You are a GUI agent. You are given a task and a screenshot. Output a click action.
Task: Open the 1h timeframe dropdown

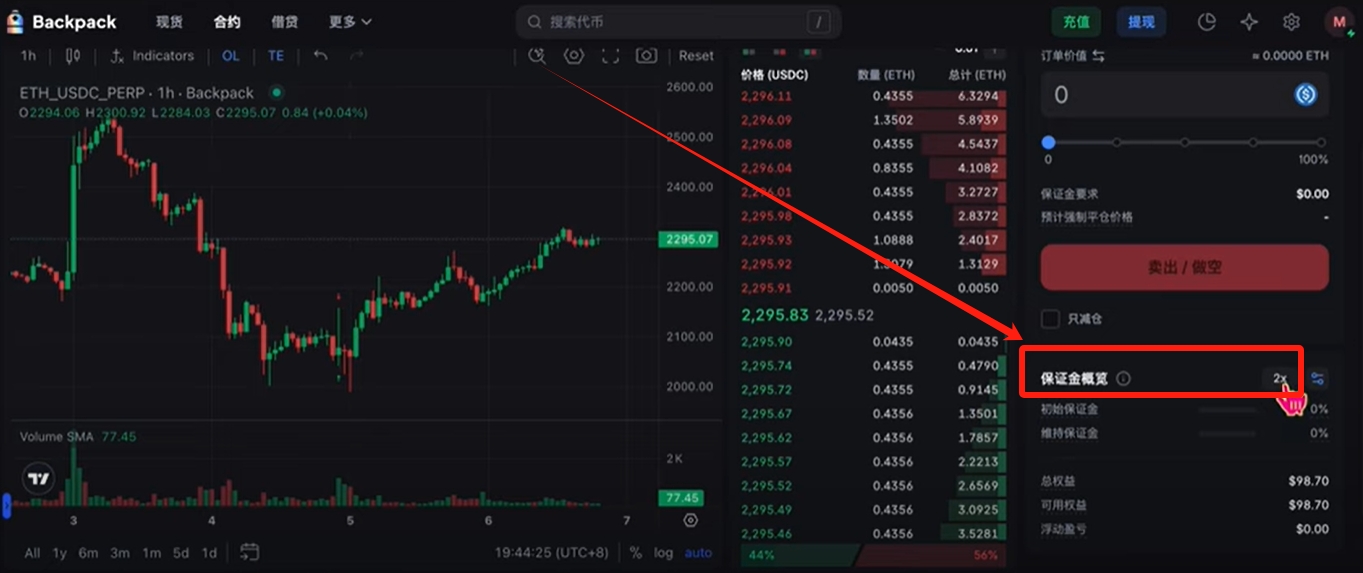(x=28, y=56)
